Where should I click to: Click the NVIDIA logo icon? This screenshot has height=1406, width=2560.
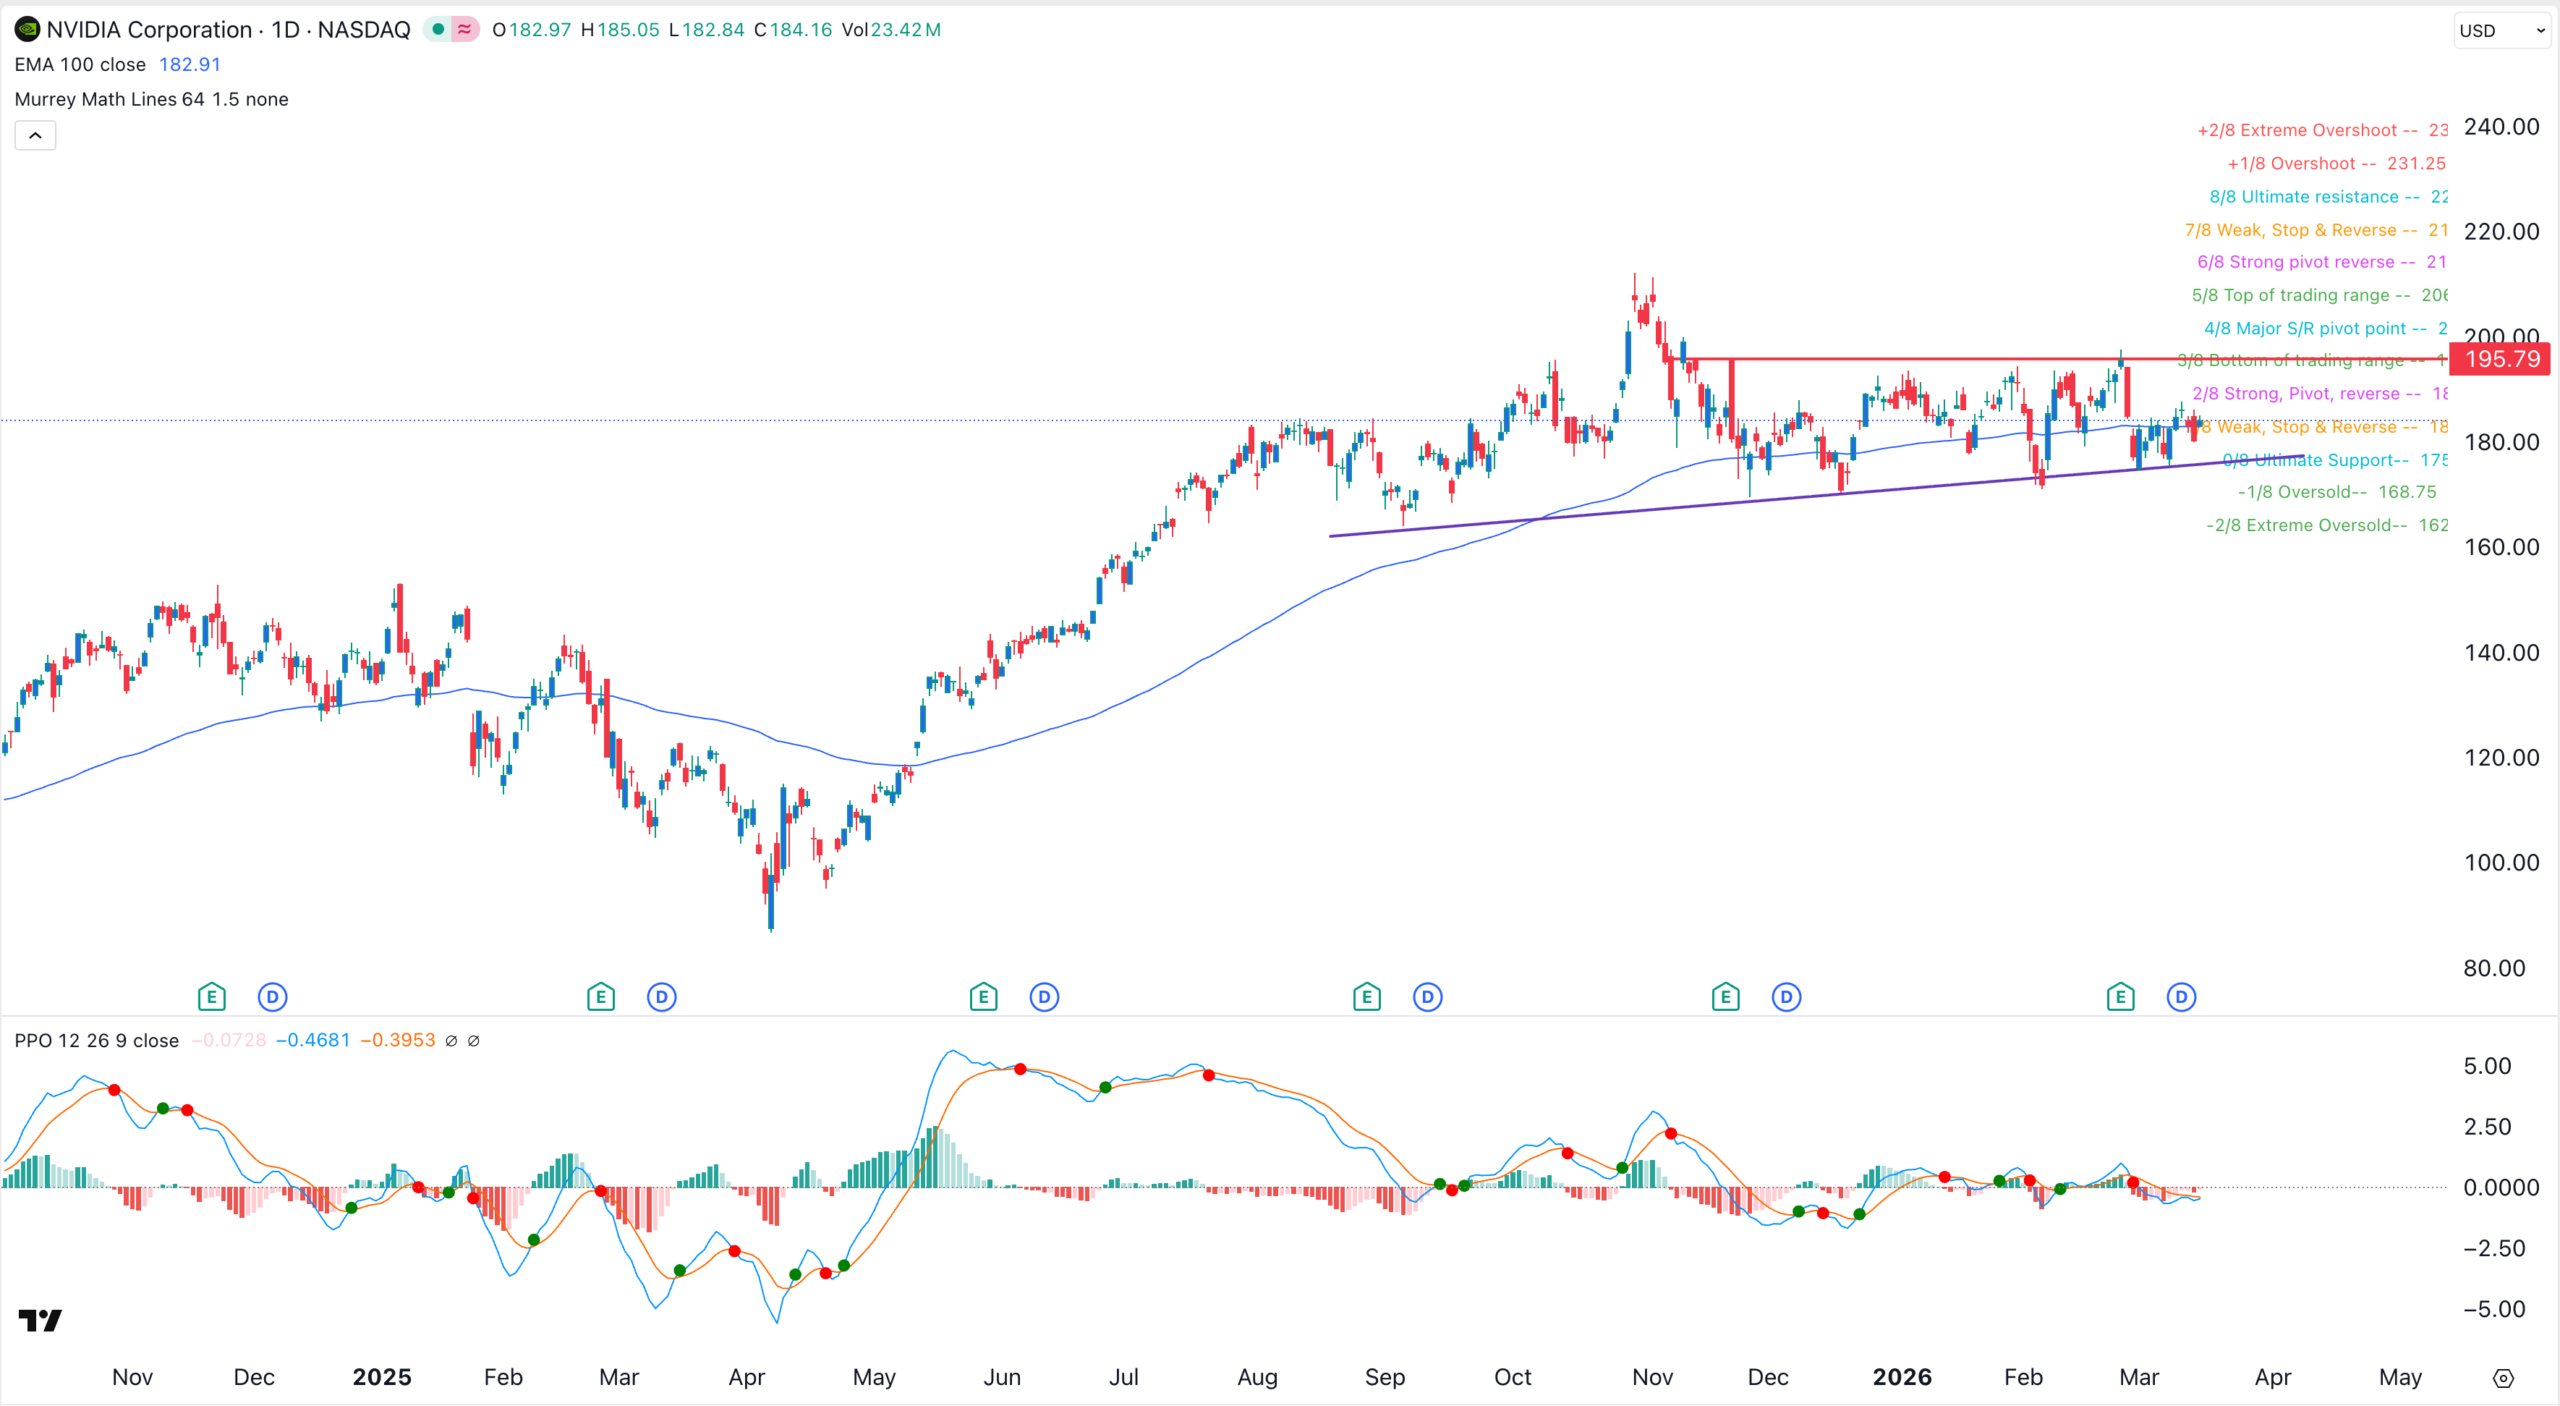pos(27,30)
